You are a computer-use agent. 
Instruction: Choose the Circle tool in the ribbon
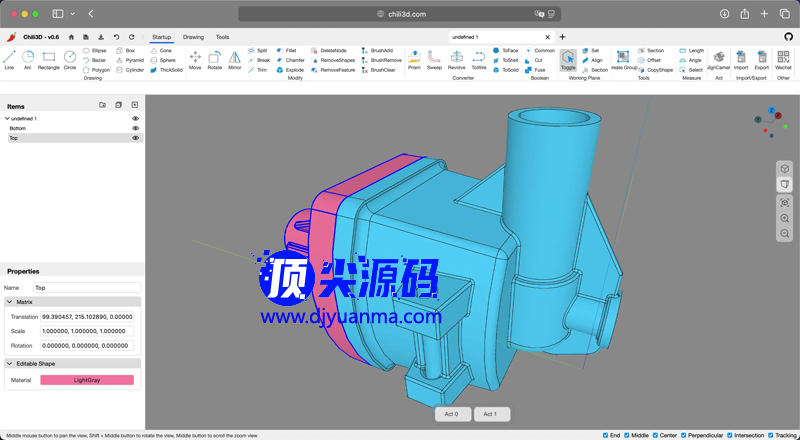(70, 58)
